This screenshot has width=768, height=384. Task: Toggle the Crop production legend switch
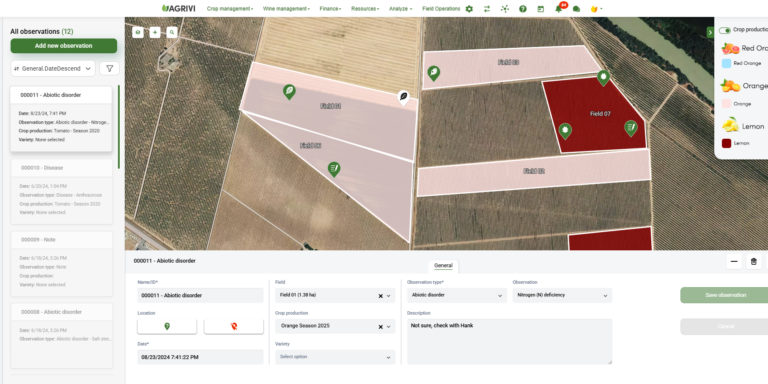[725, 30]
